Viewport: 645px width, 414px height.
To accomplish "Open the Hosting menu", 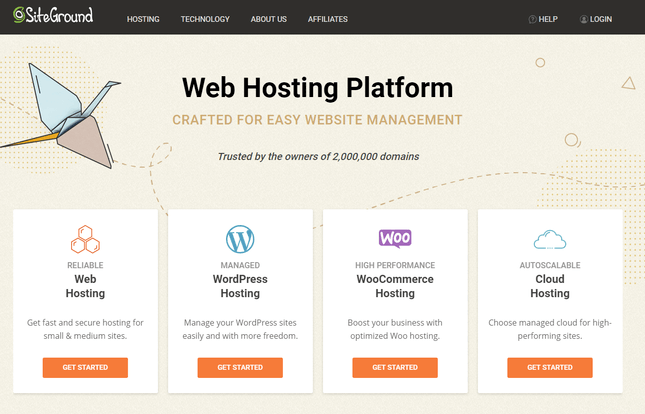I will click(x=143, y=19).
